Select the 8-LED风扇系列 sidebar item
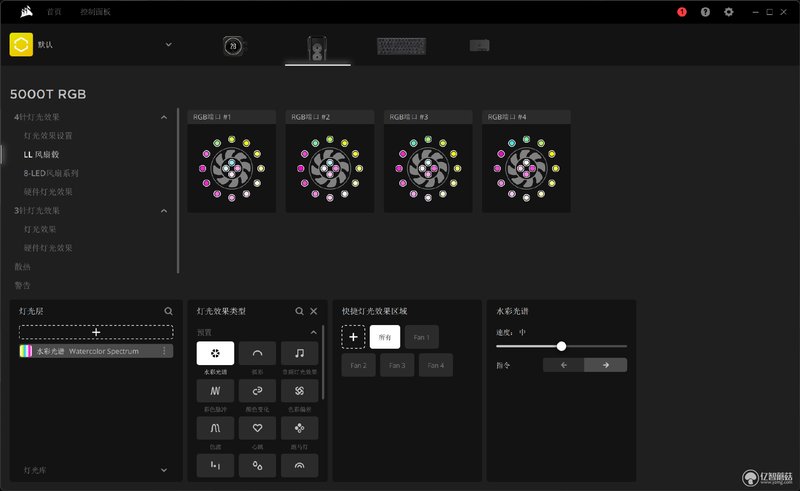 pos(51,173)
